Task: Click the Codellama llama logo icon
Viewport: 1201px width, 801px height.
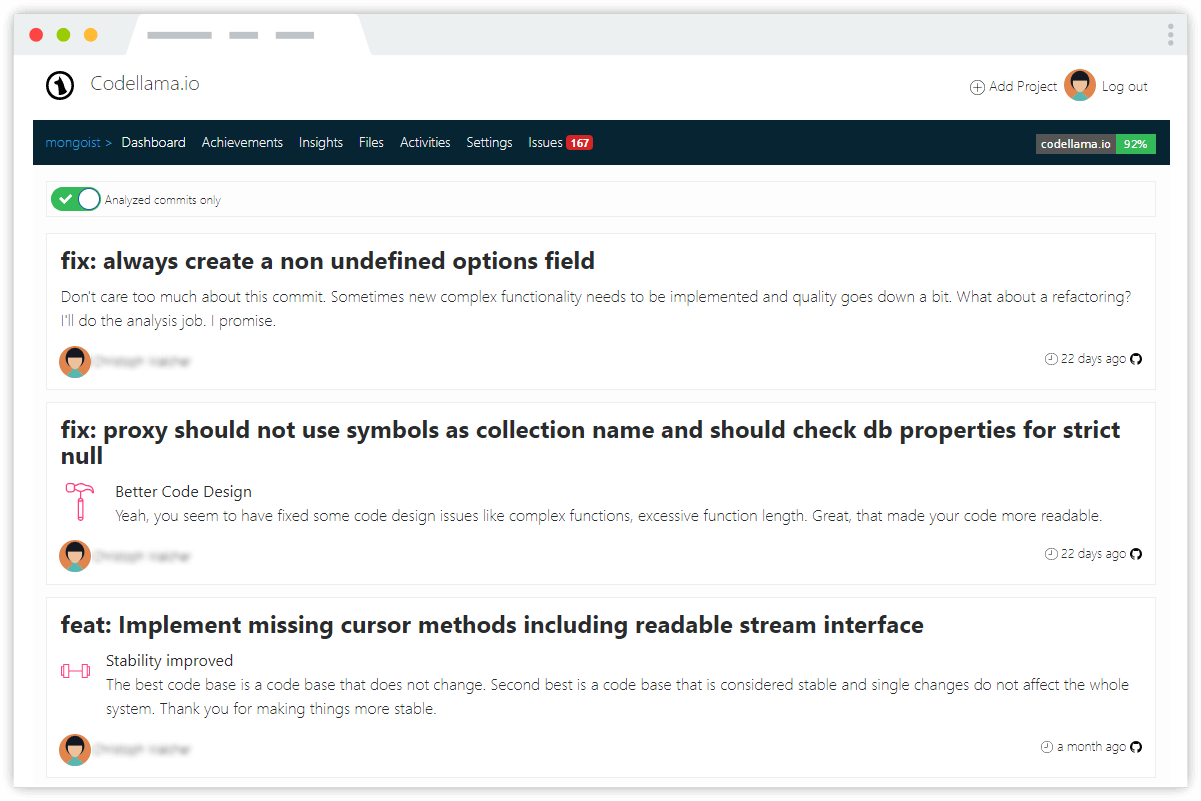Action: [x=60, y=86]
